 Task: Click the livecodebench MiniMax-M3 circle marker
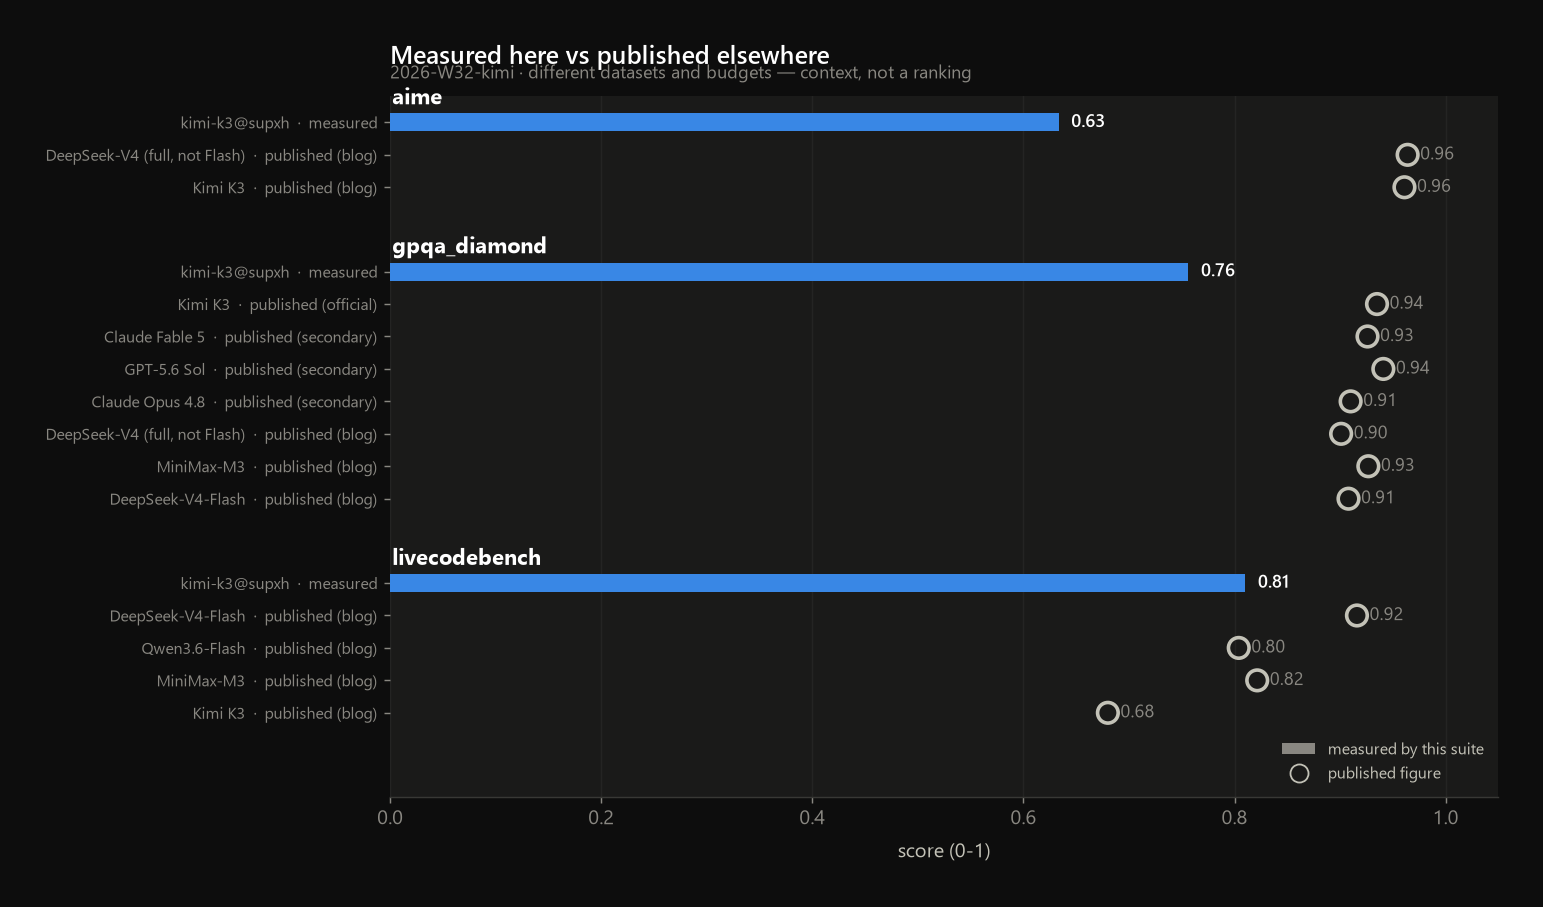click(x=1257, y=680)
